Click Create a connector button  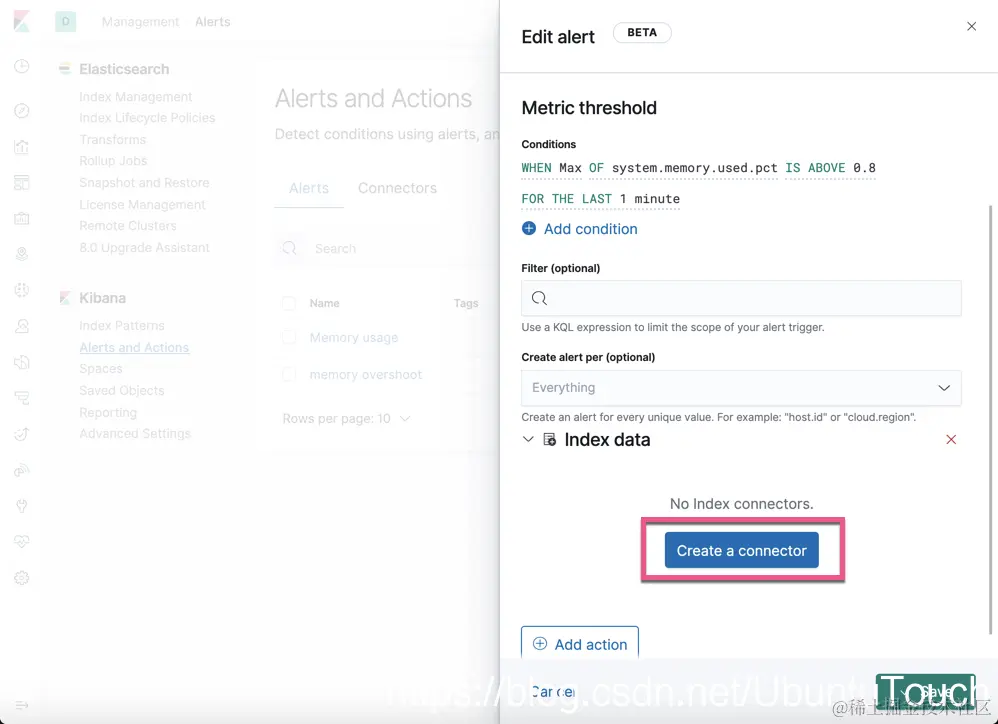pyautogui.click(x=741, y=550)
